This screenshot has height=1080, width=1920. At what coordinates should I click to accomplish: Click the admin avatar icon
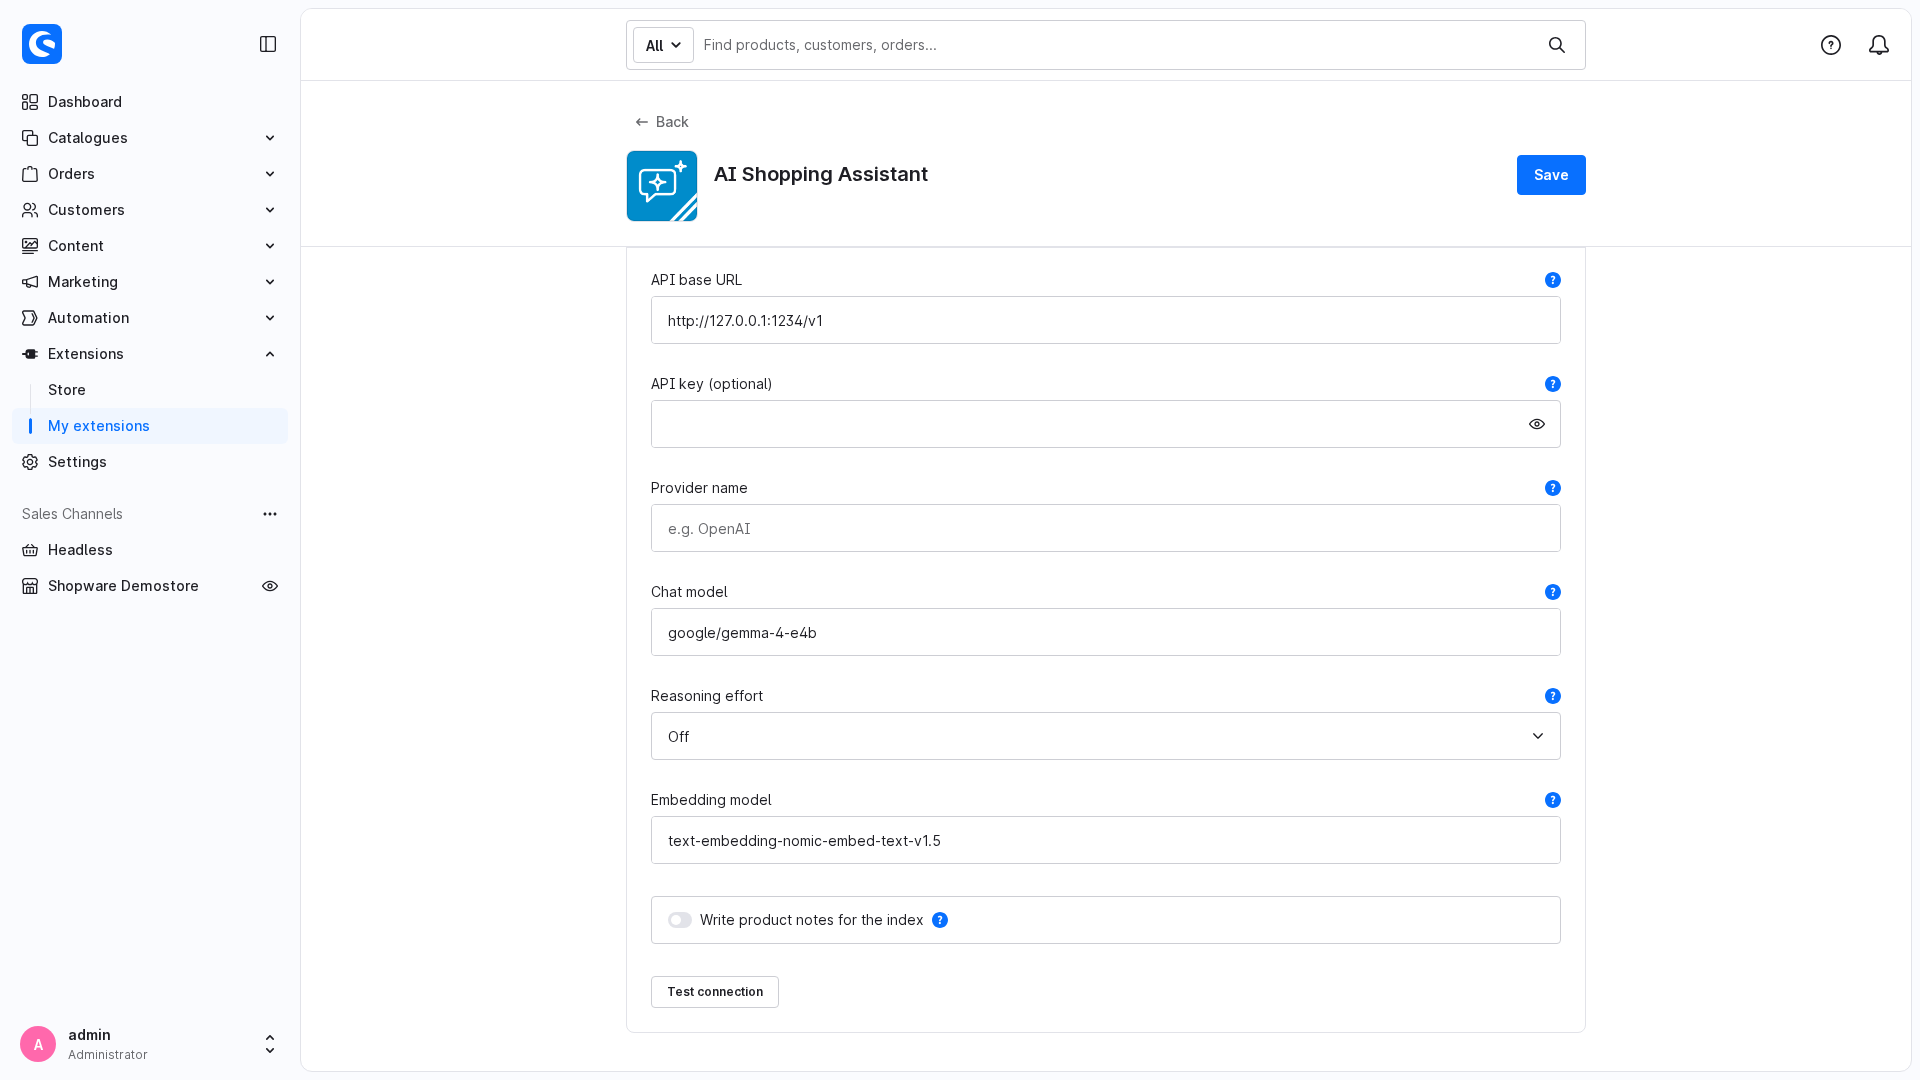[38, 1044]
